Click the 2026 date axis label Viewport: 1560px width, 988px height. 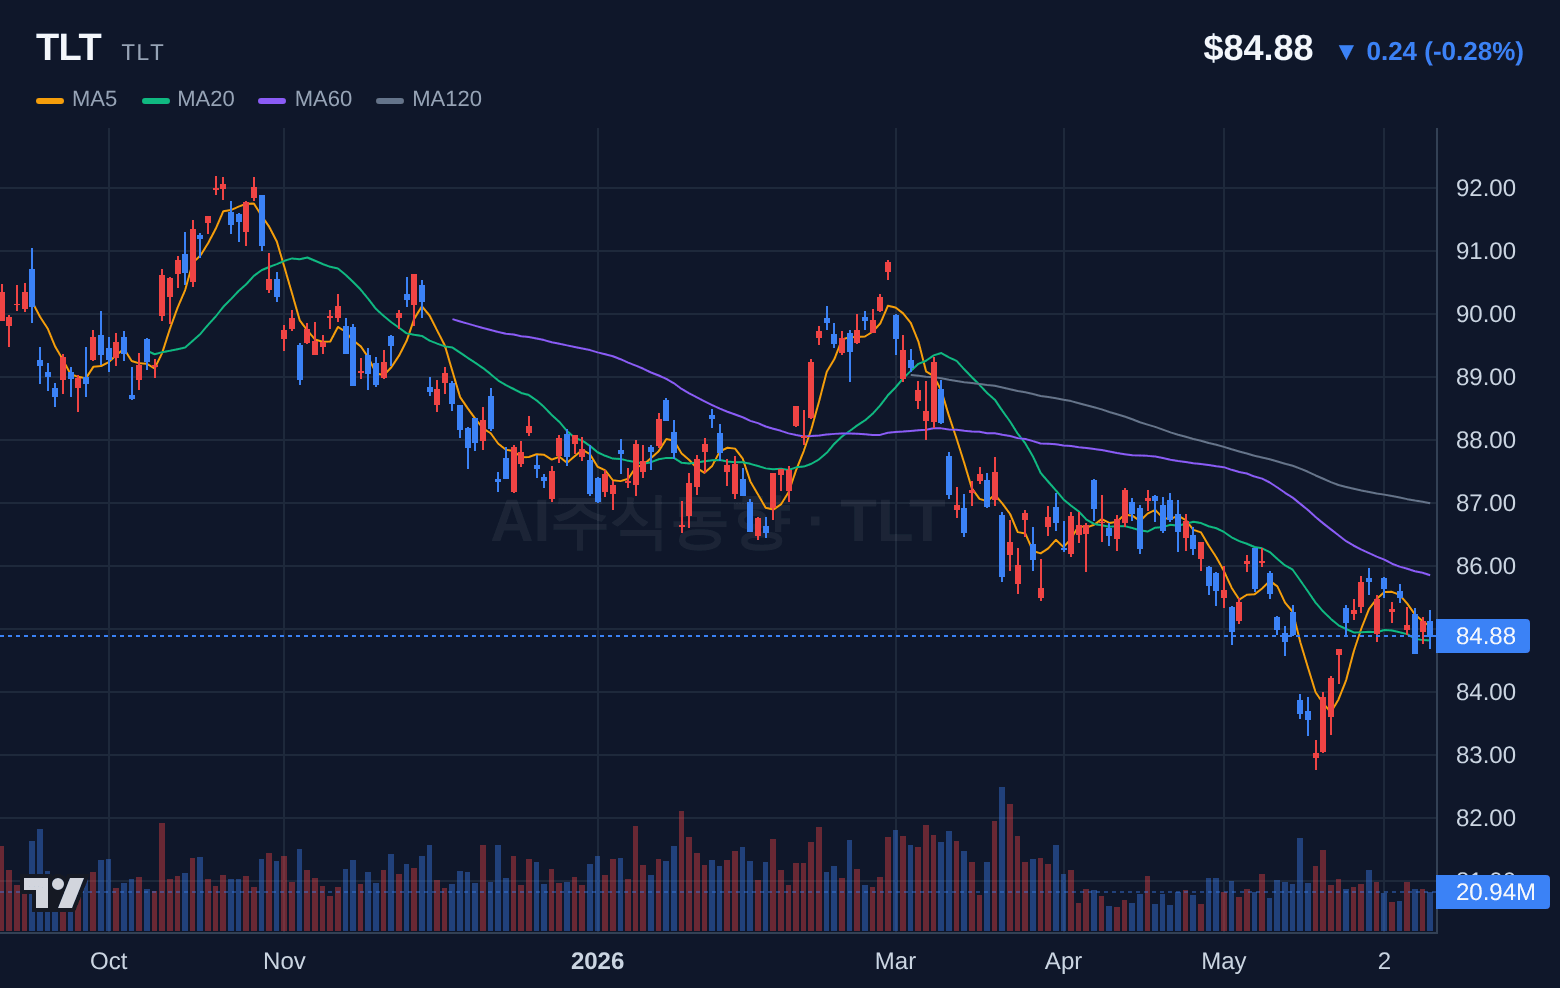tap(597, 961)
